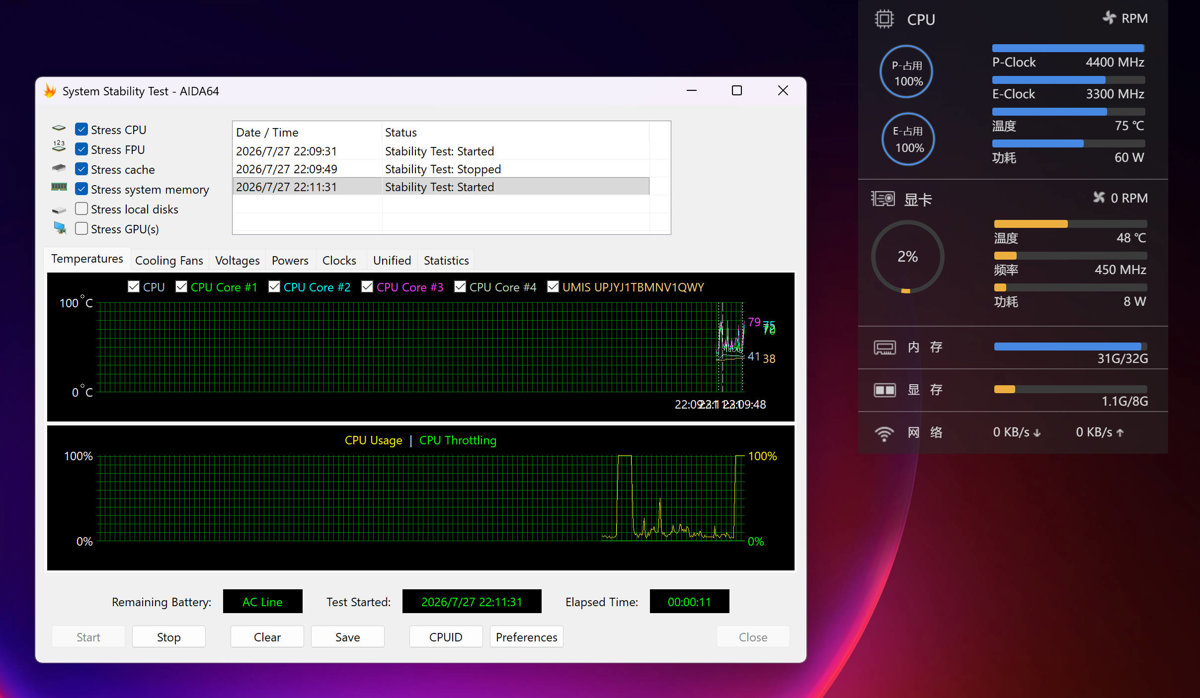The image size is (1200, 698).
Task: Click the CPU chip icon in monitor widget
Action: click(884, 19)
